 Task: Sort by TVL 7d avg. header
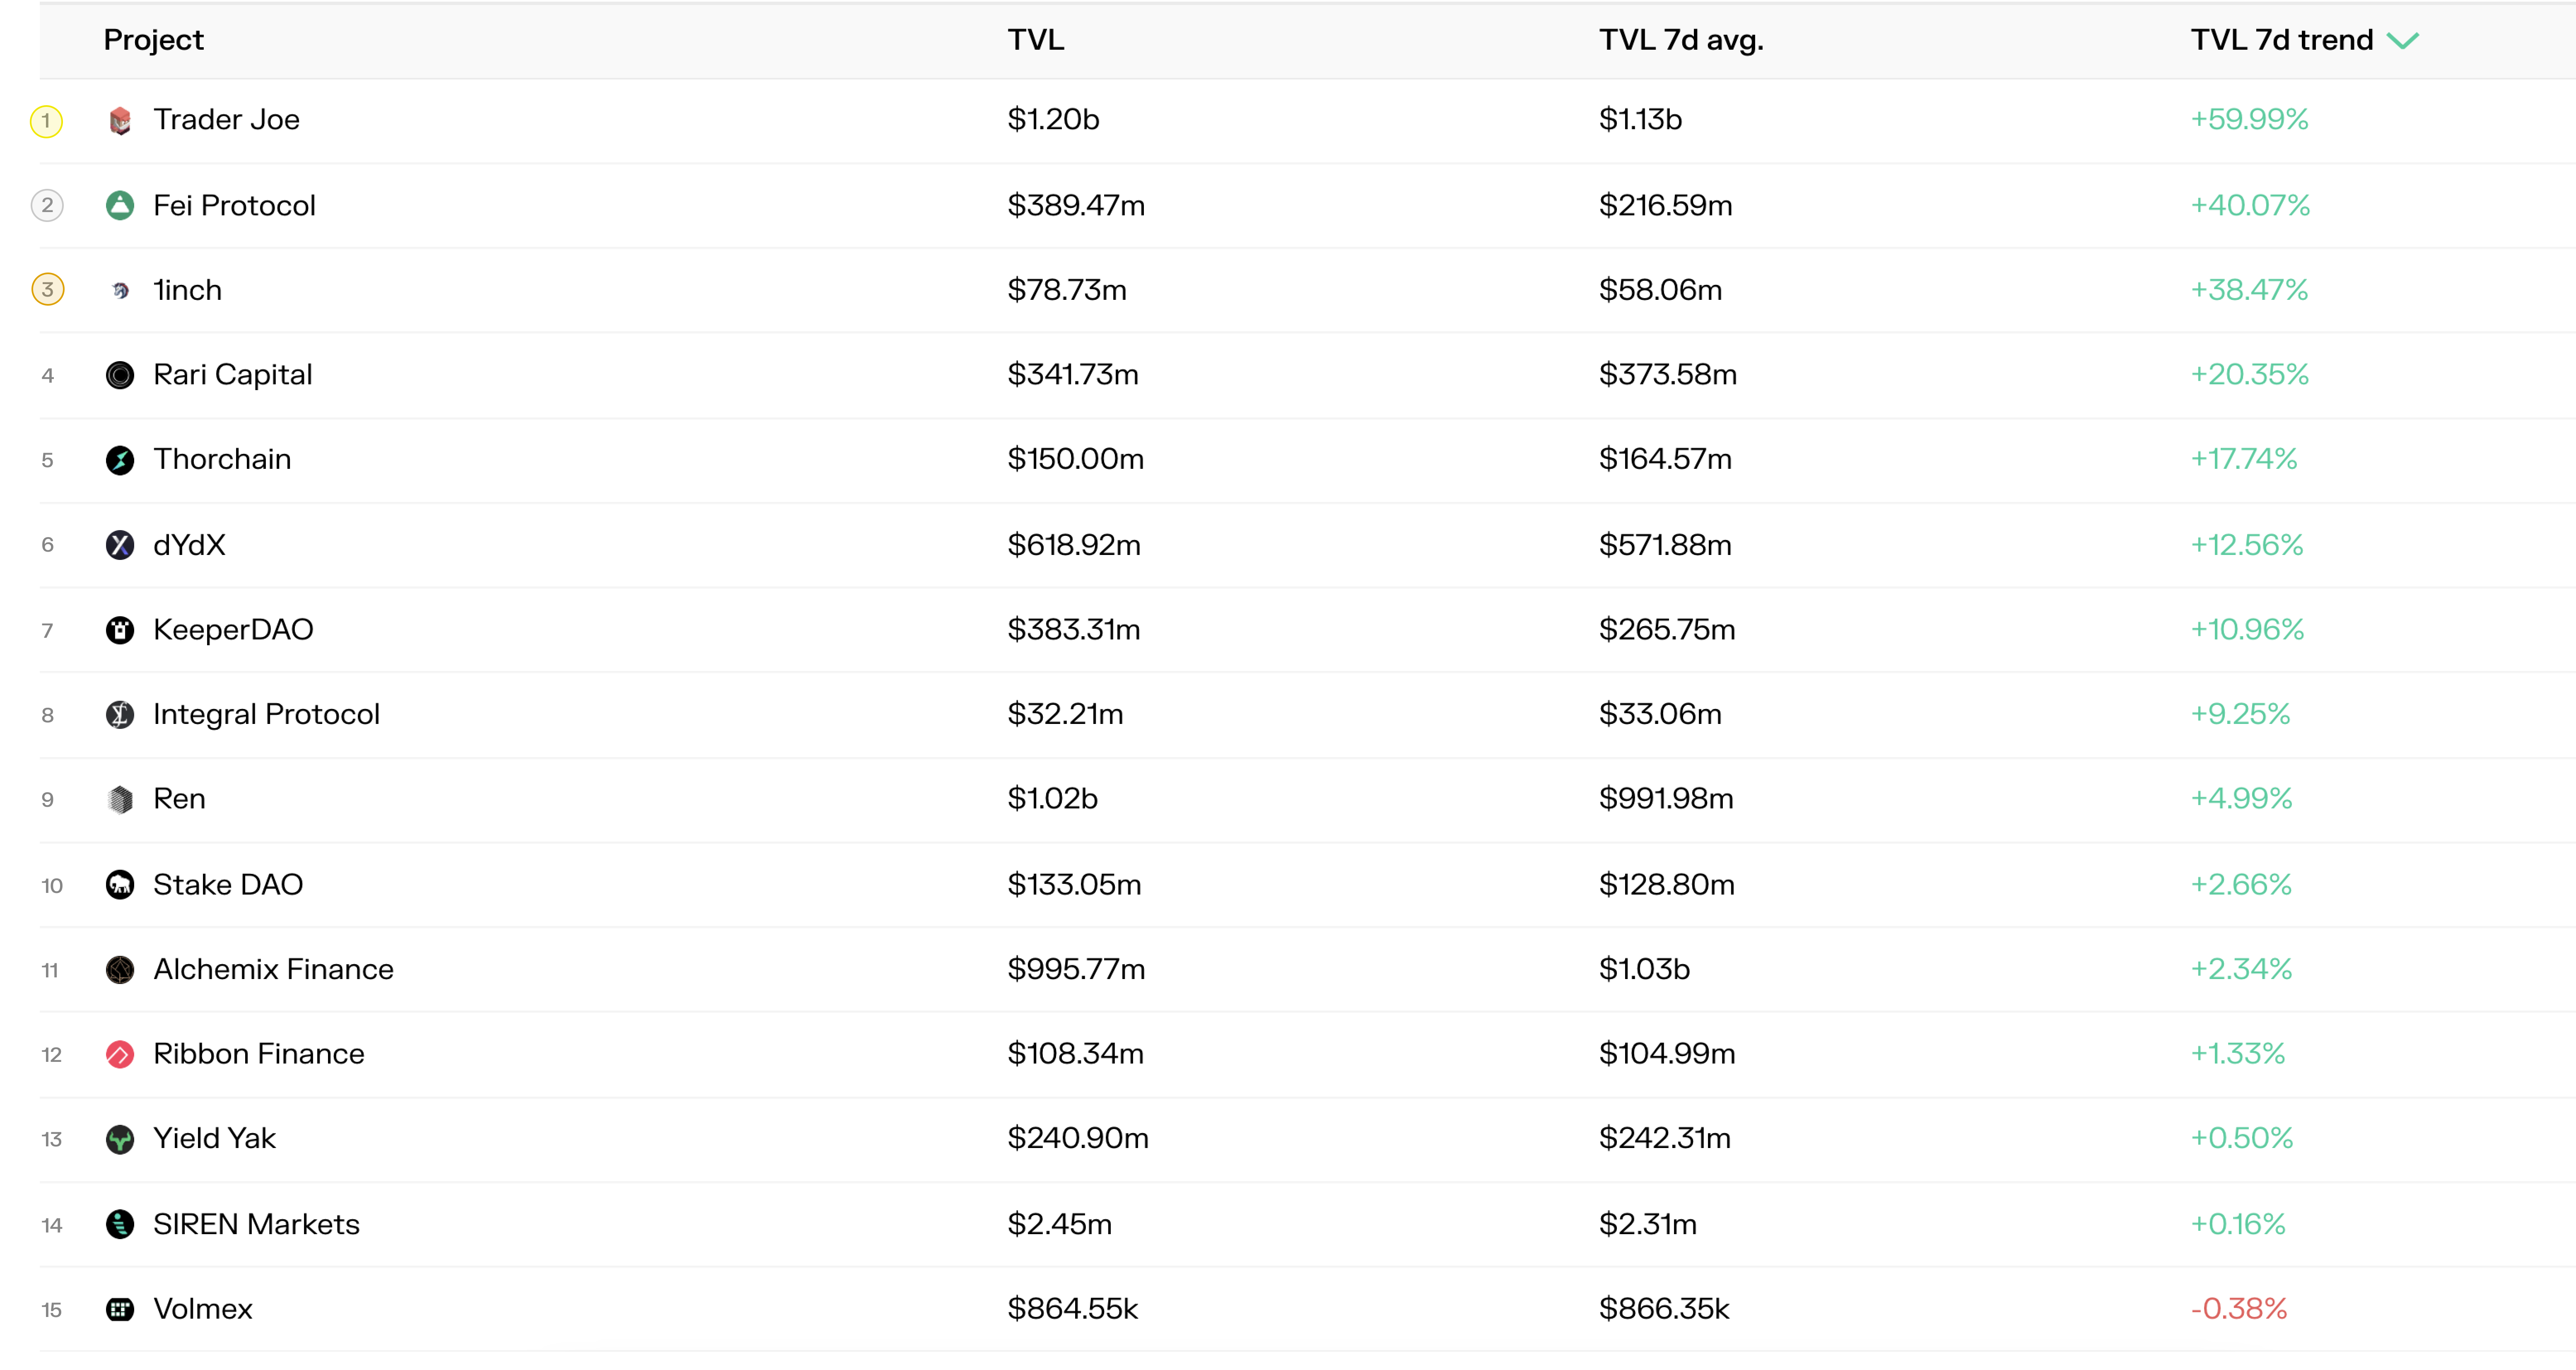(1680, 40)
